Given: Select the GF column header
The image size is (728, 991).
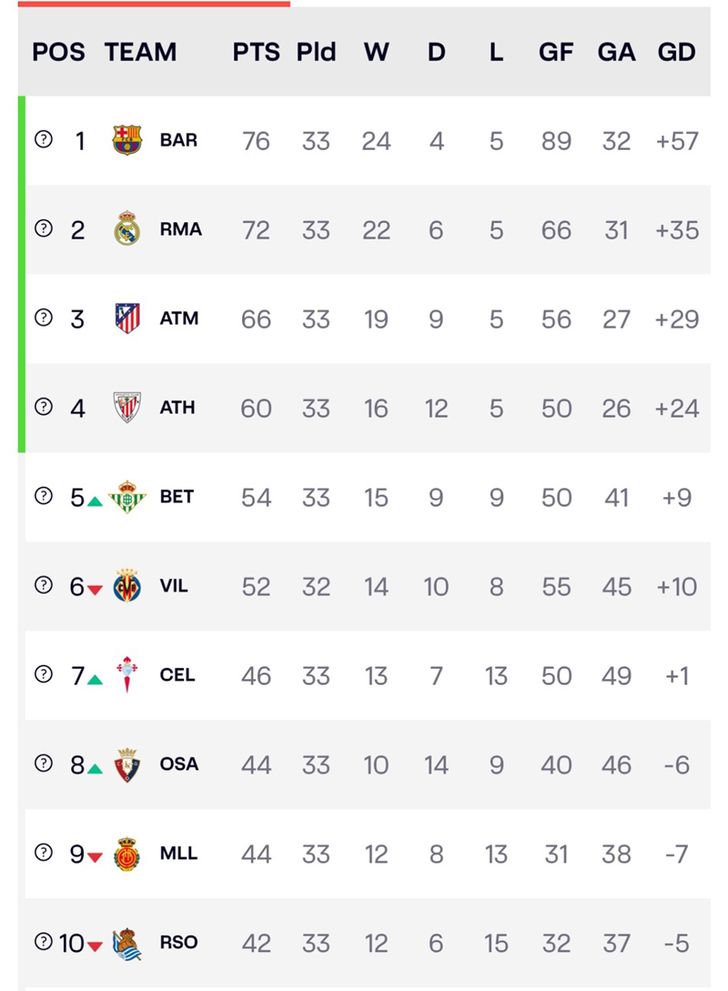Looking at the screenshot, I should click(x=556, y=52).
